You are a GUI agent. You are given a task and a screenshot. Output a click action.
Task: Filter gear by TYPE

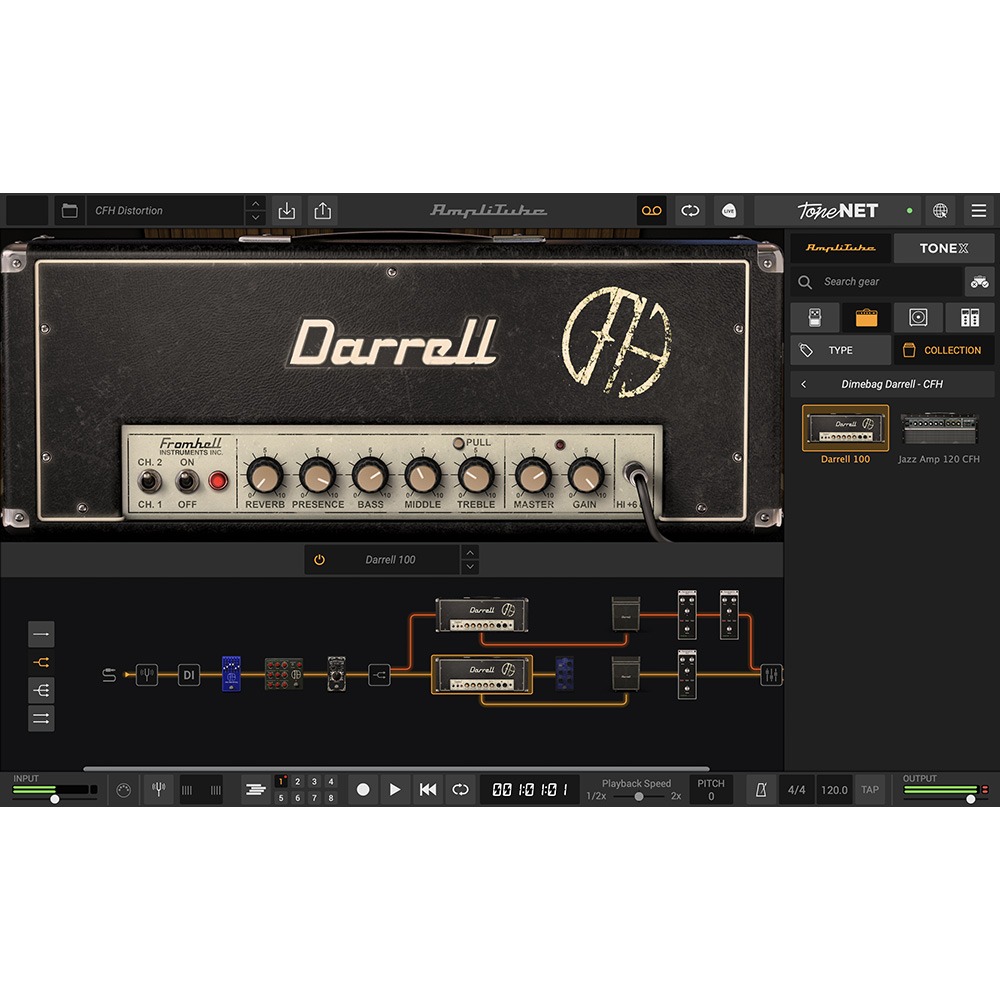point(839,350)
